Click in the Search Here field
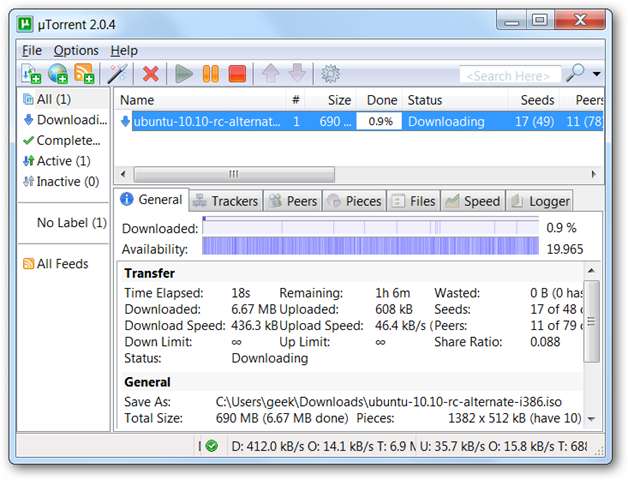 (x=509, y=75)
